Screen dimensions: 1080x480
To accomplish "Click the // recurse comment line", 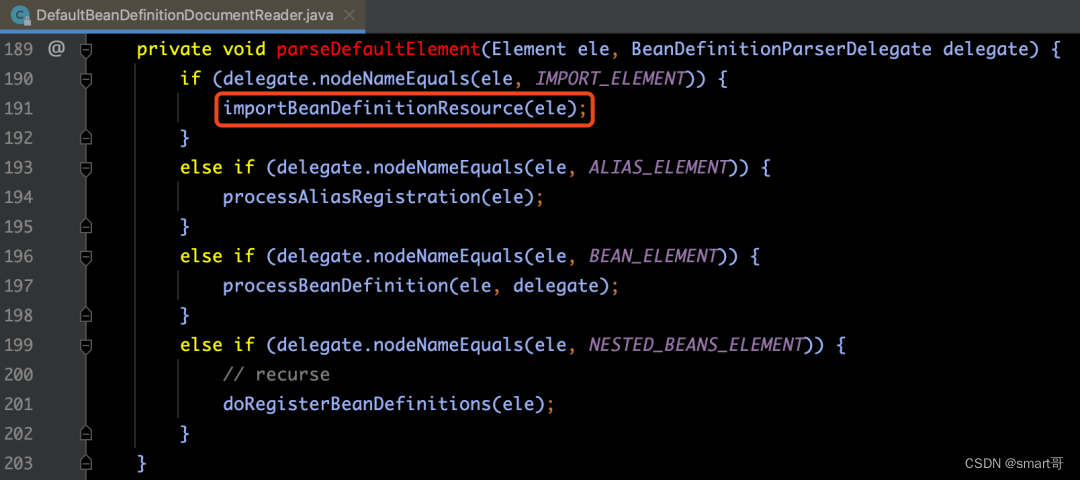I will click(276, 375).
